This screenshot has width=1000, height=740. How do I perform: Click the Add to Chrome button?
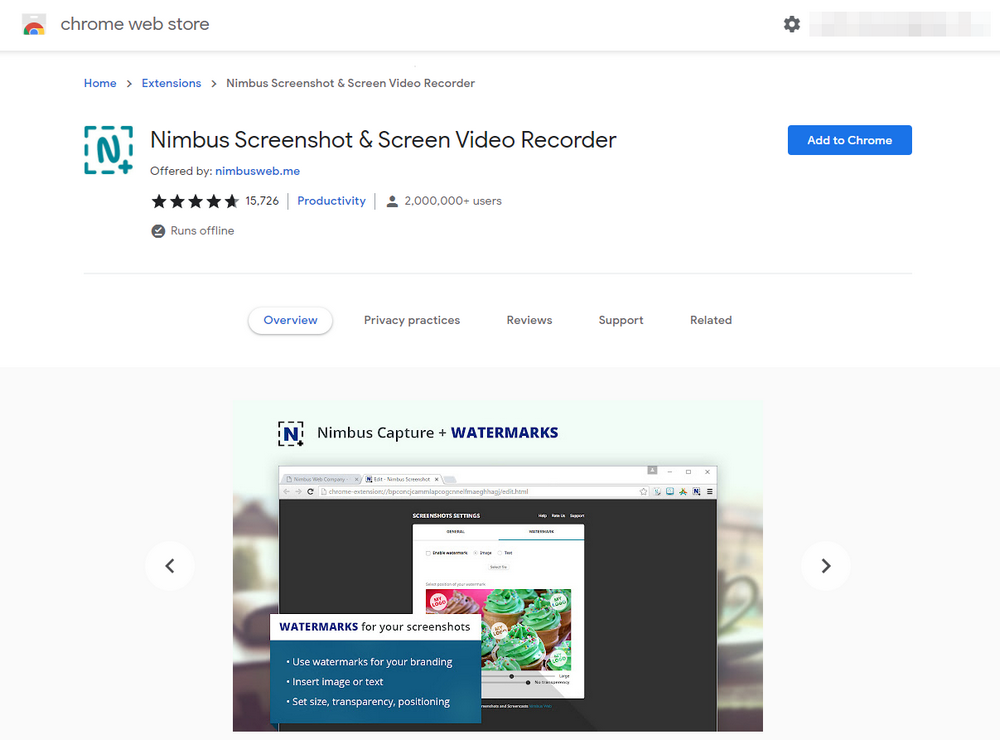click(849, 140)
